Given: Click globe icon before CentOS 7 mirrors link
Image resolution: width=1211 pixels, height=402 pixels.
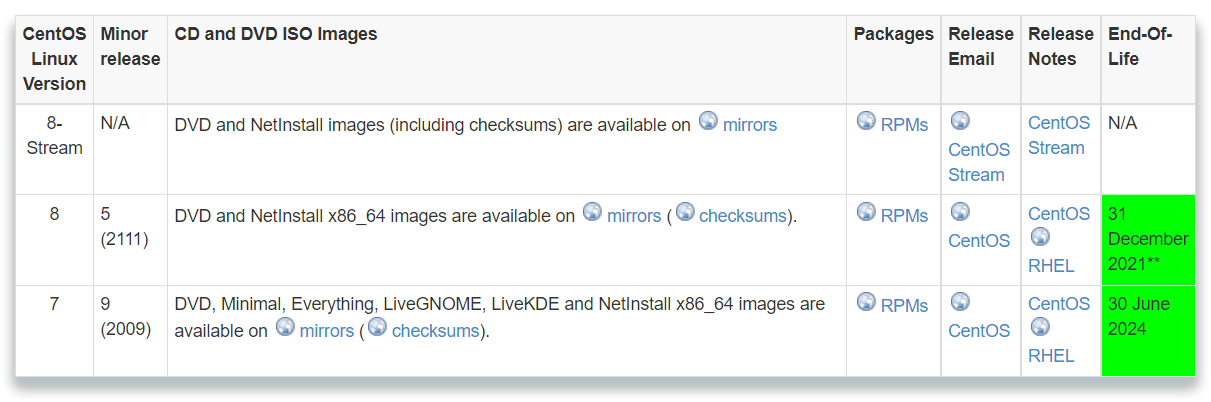Looking at the screenshot, I should click(285, 327).
